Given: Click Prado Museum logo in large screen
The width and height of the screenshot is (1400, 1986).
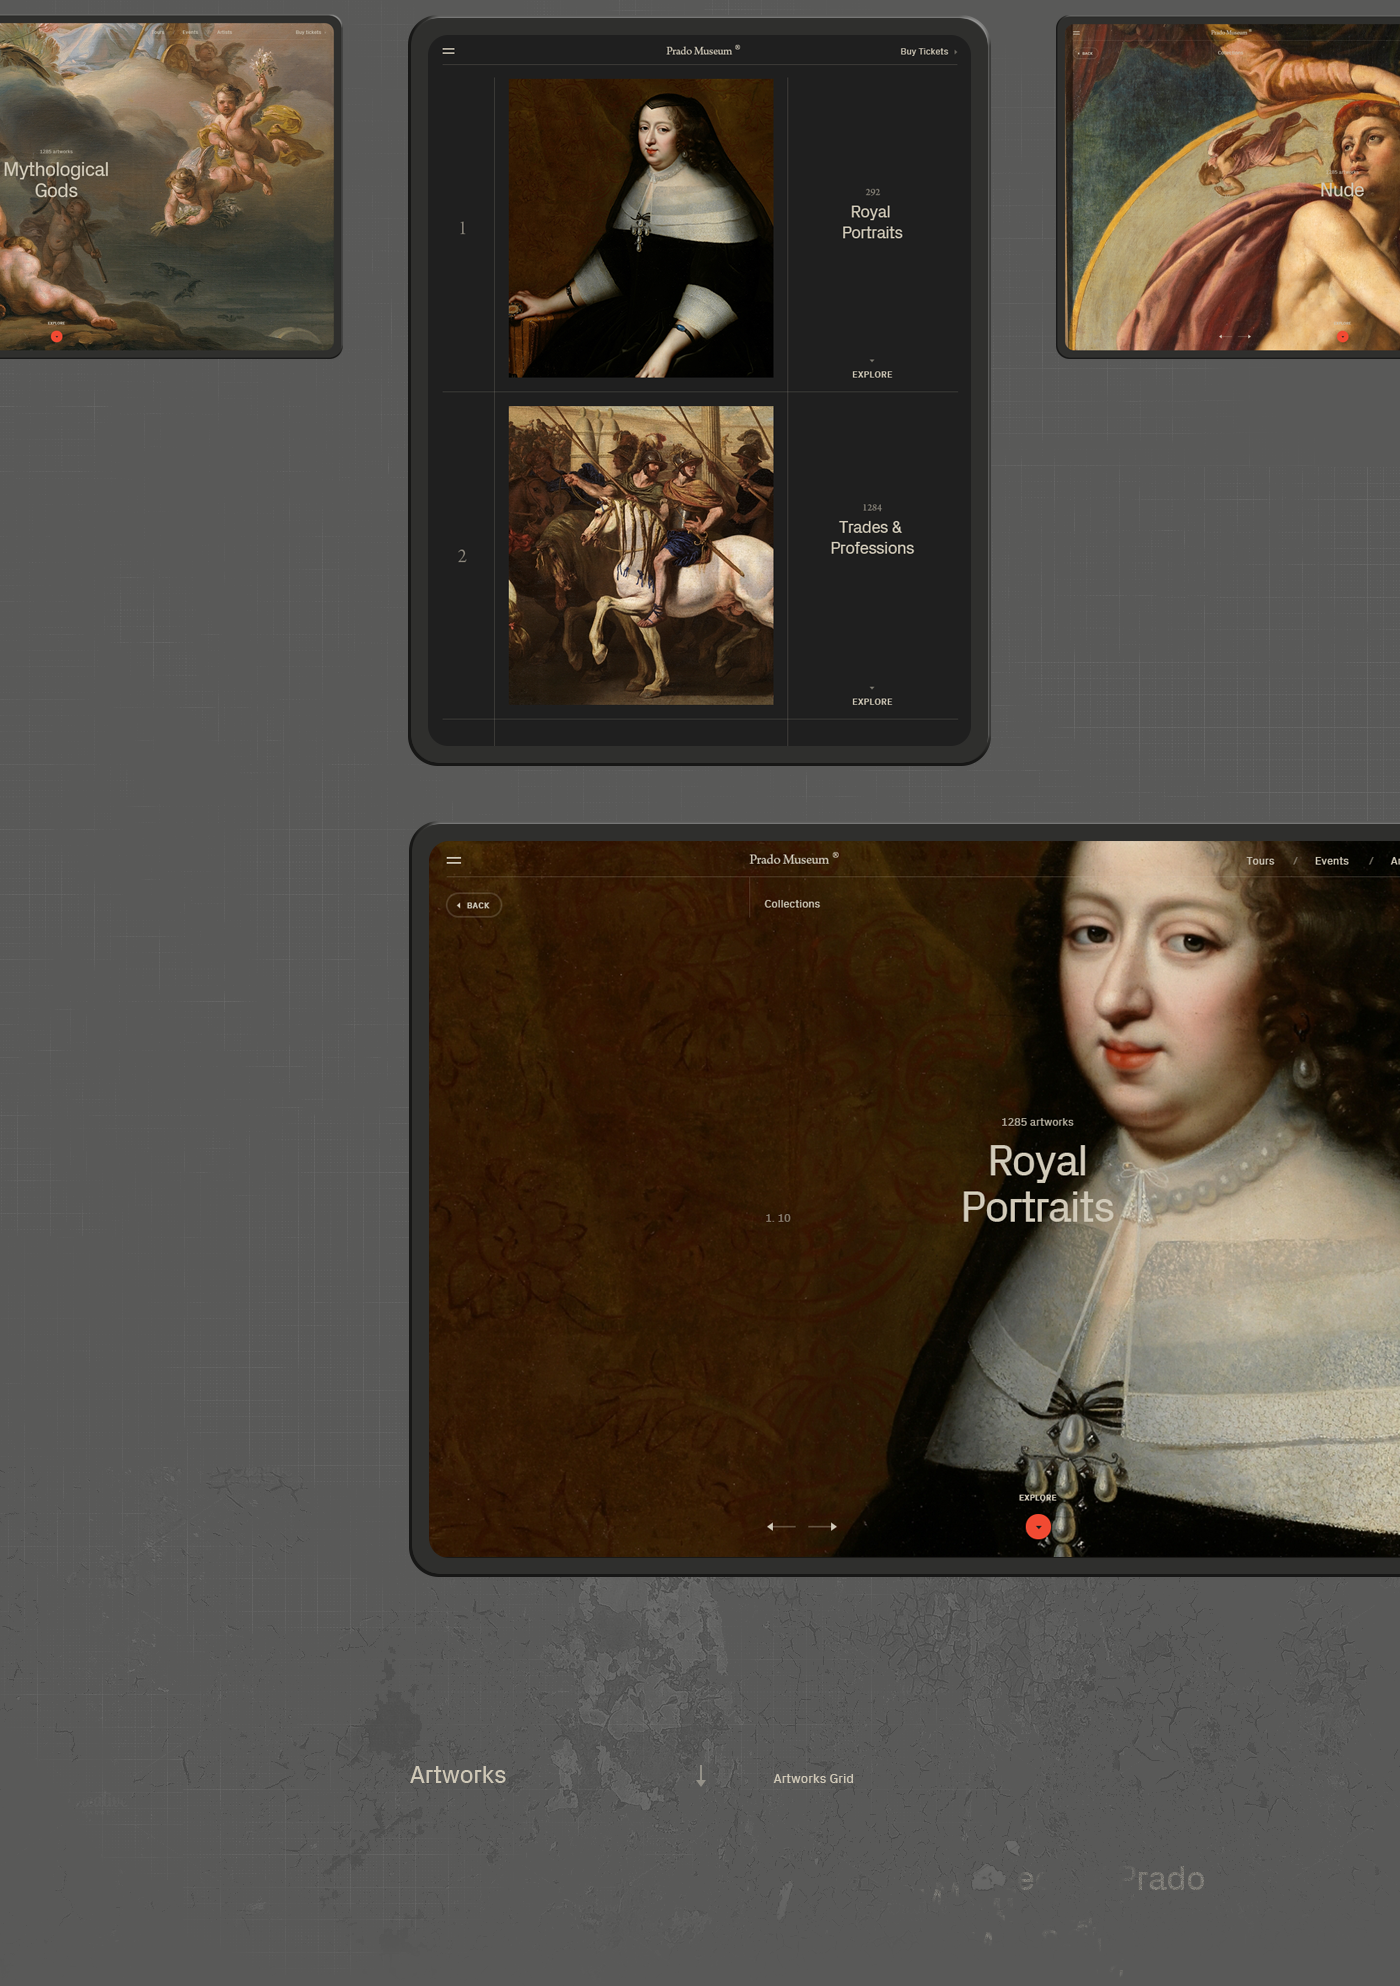Looking at the screenshot, I should click(794, 859).
